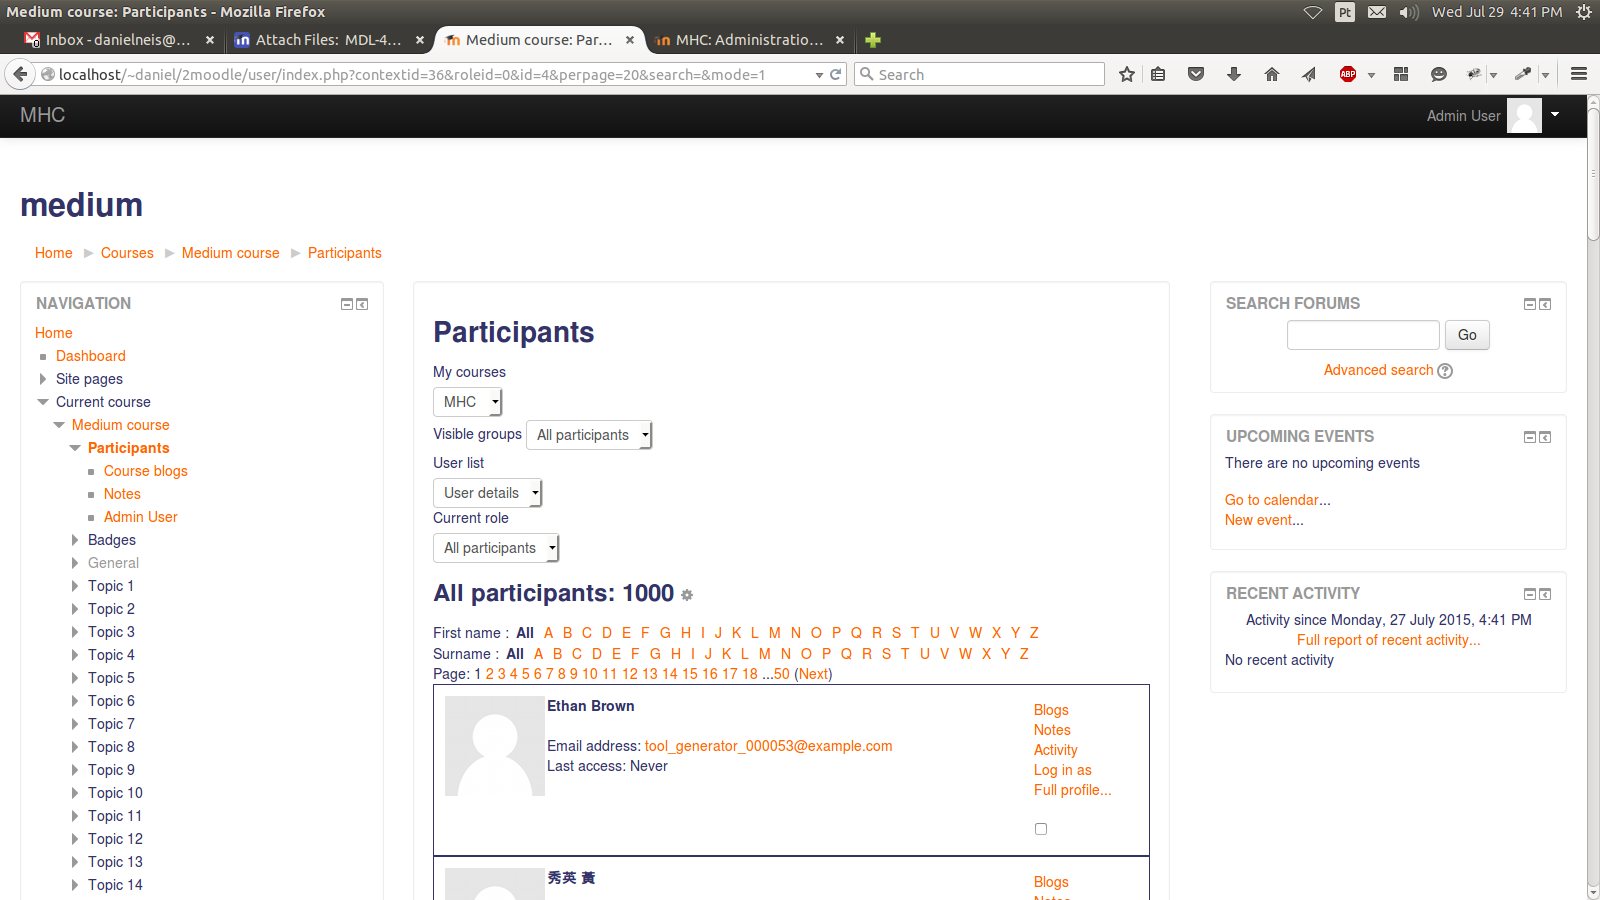The image size is (1600, 900).
Task: Open the My courses MHC dropdown
Action: tap(467, 402)
